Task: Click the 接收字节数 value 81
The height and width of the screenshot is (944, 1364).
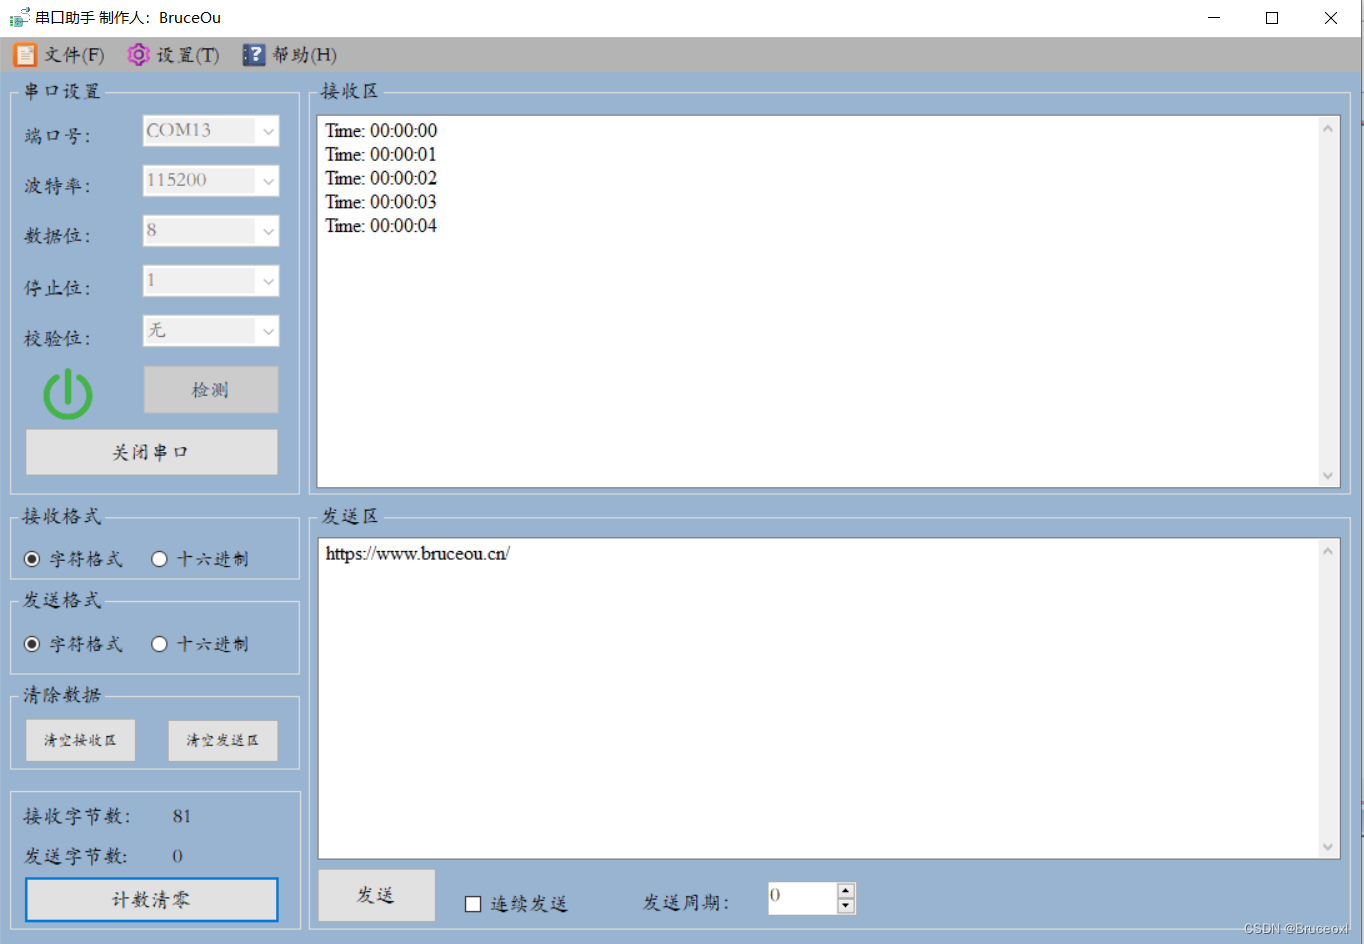Action: point(181,816)
